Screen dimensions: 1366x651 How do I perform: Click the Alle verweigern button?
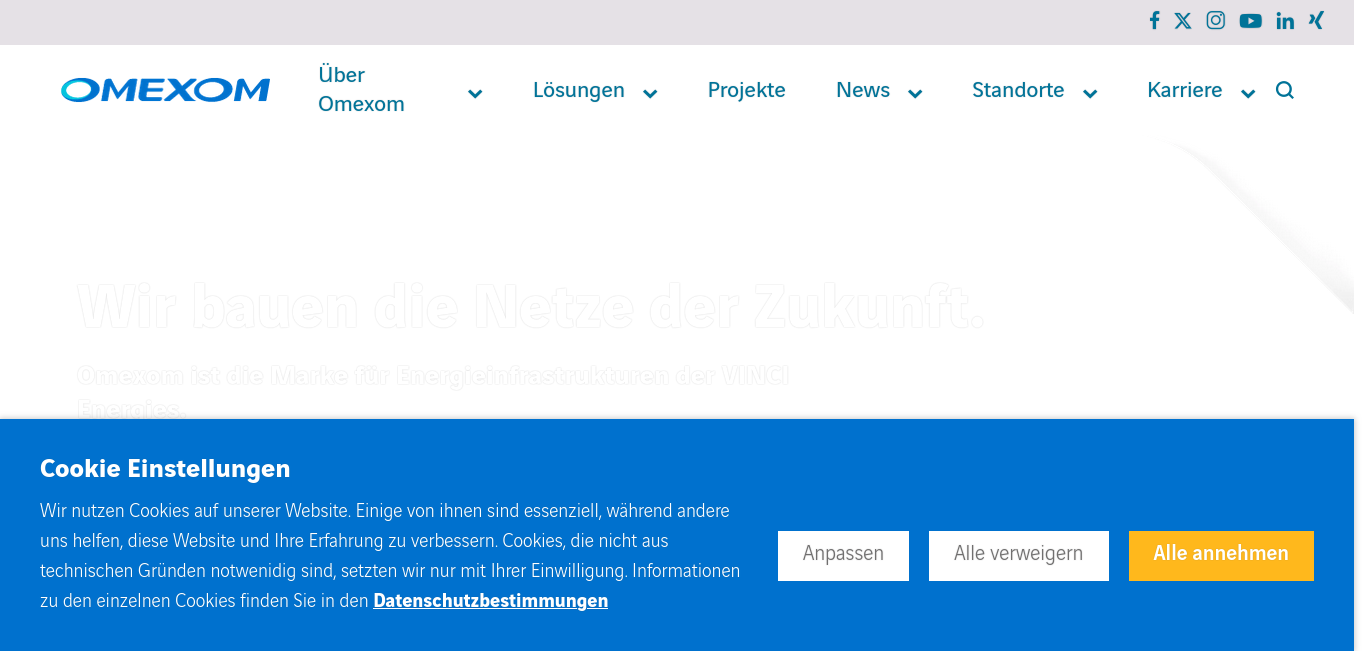(1018, 555)
